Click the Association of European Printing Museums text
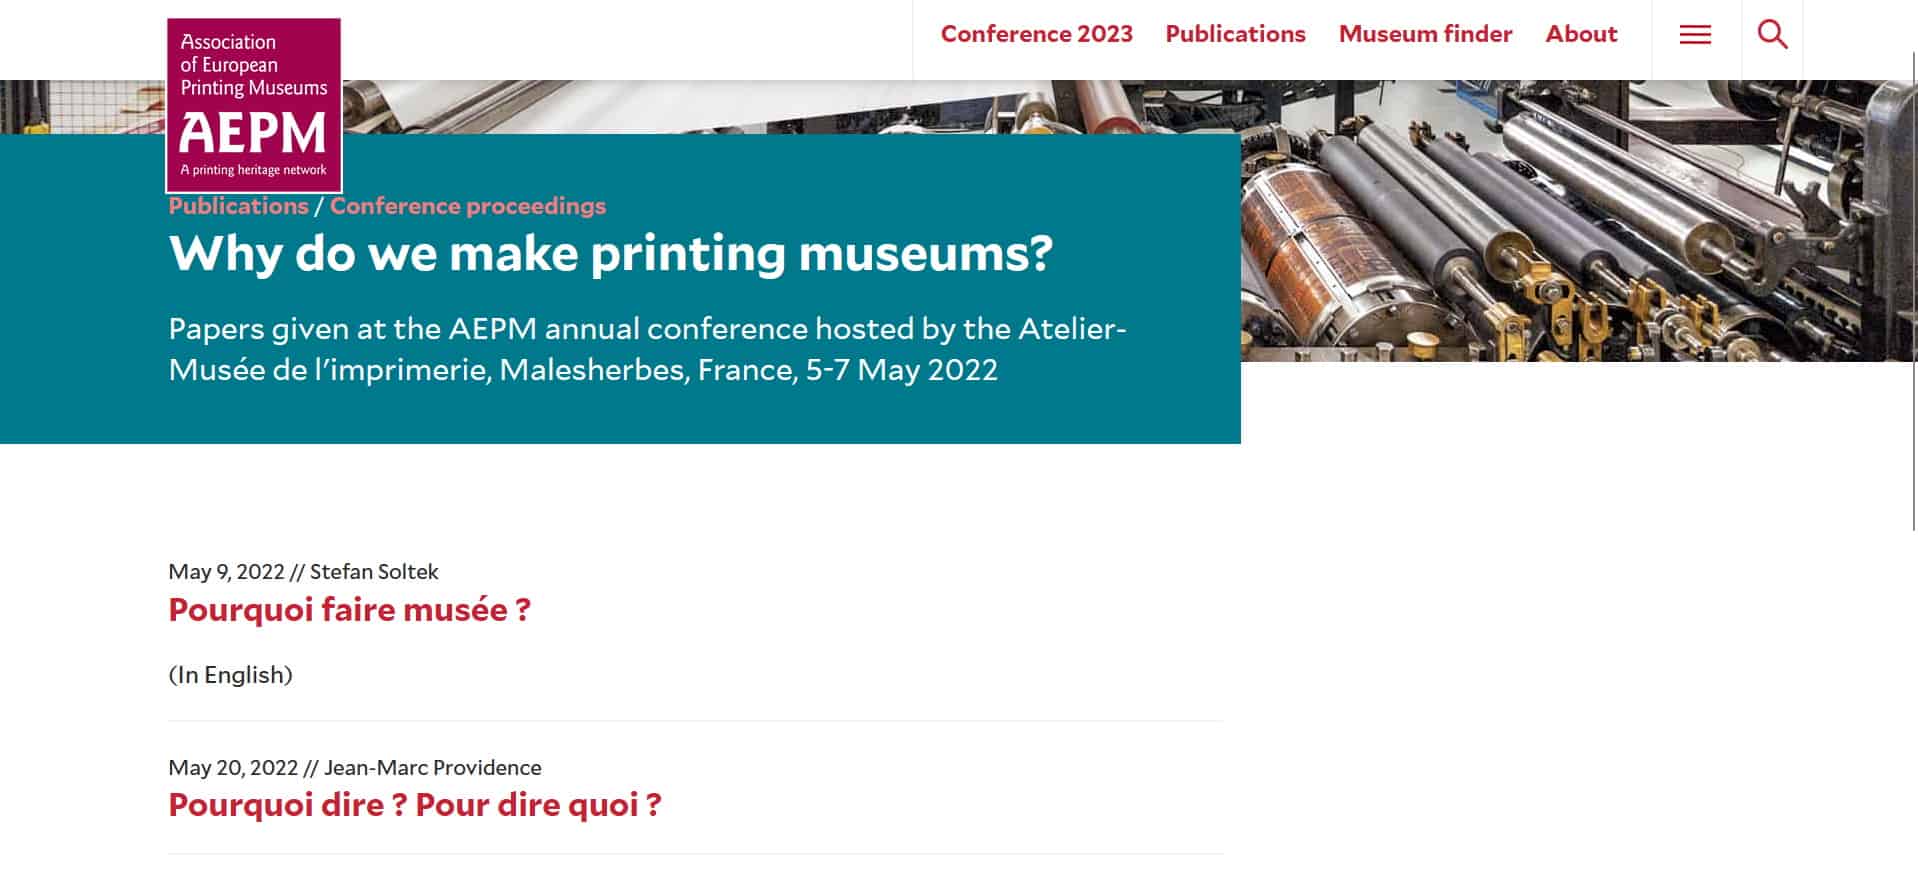The width and height of the screenshot is (1918, 888). tap(254, 65)
